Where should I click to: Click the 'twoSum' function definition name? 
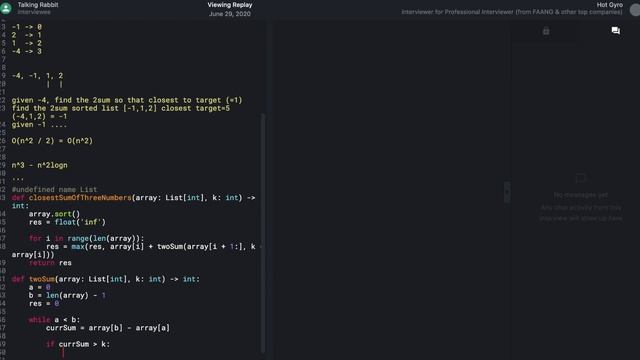click(42, 279)
